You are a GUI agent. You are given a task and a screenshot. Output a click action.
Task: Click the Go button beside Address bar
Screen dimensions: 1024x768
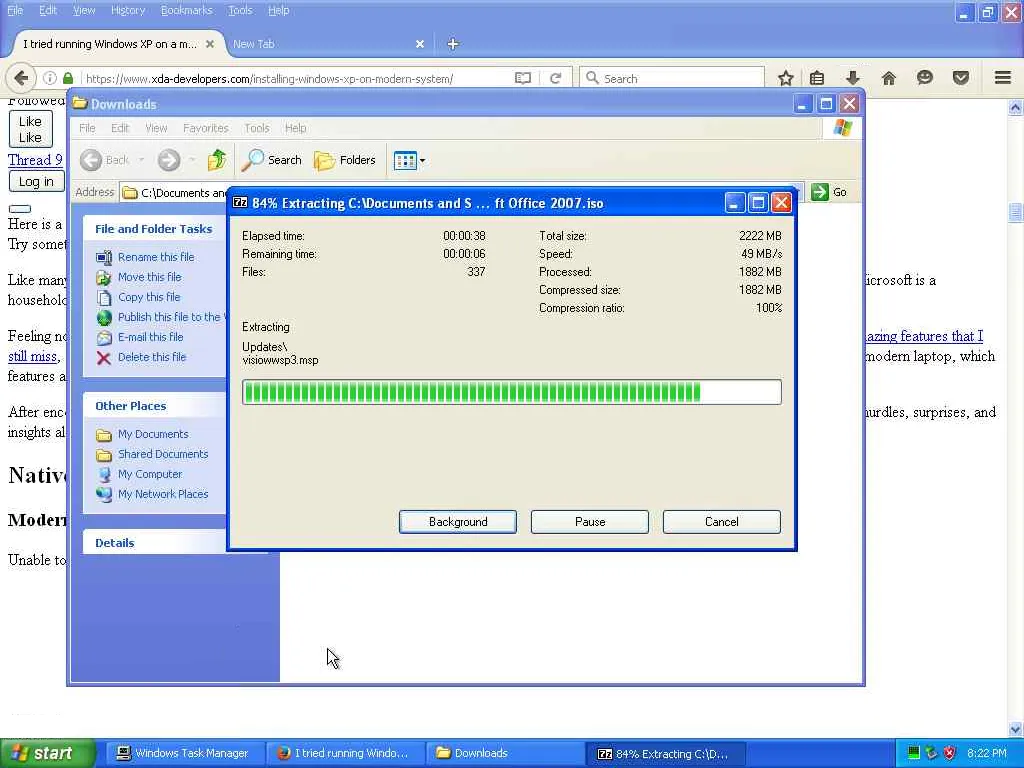[829, 192]
